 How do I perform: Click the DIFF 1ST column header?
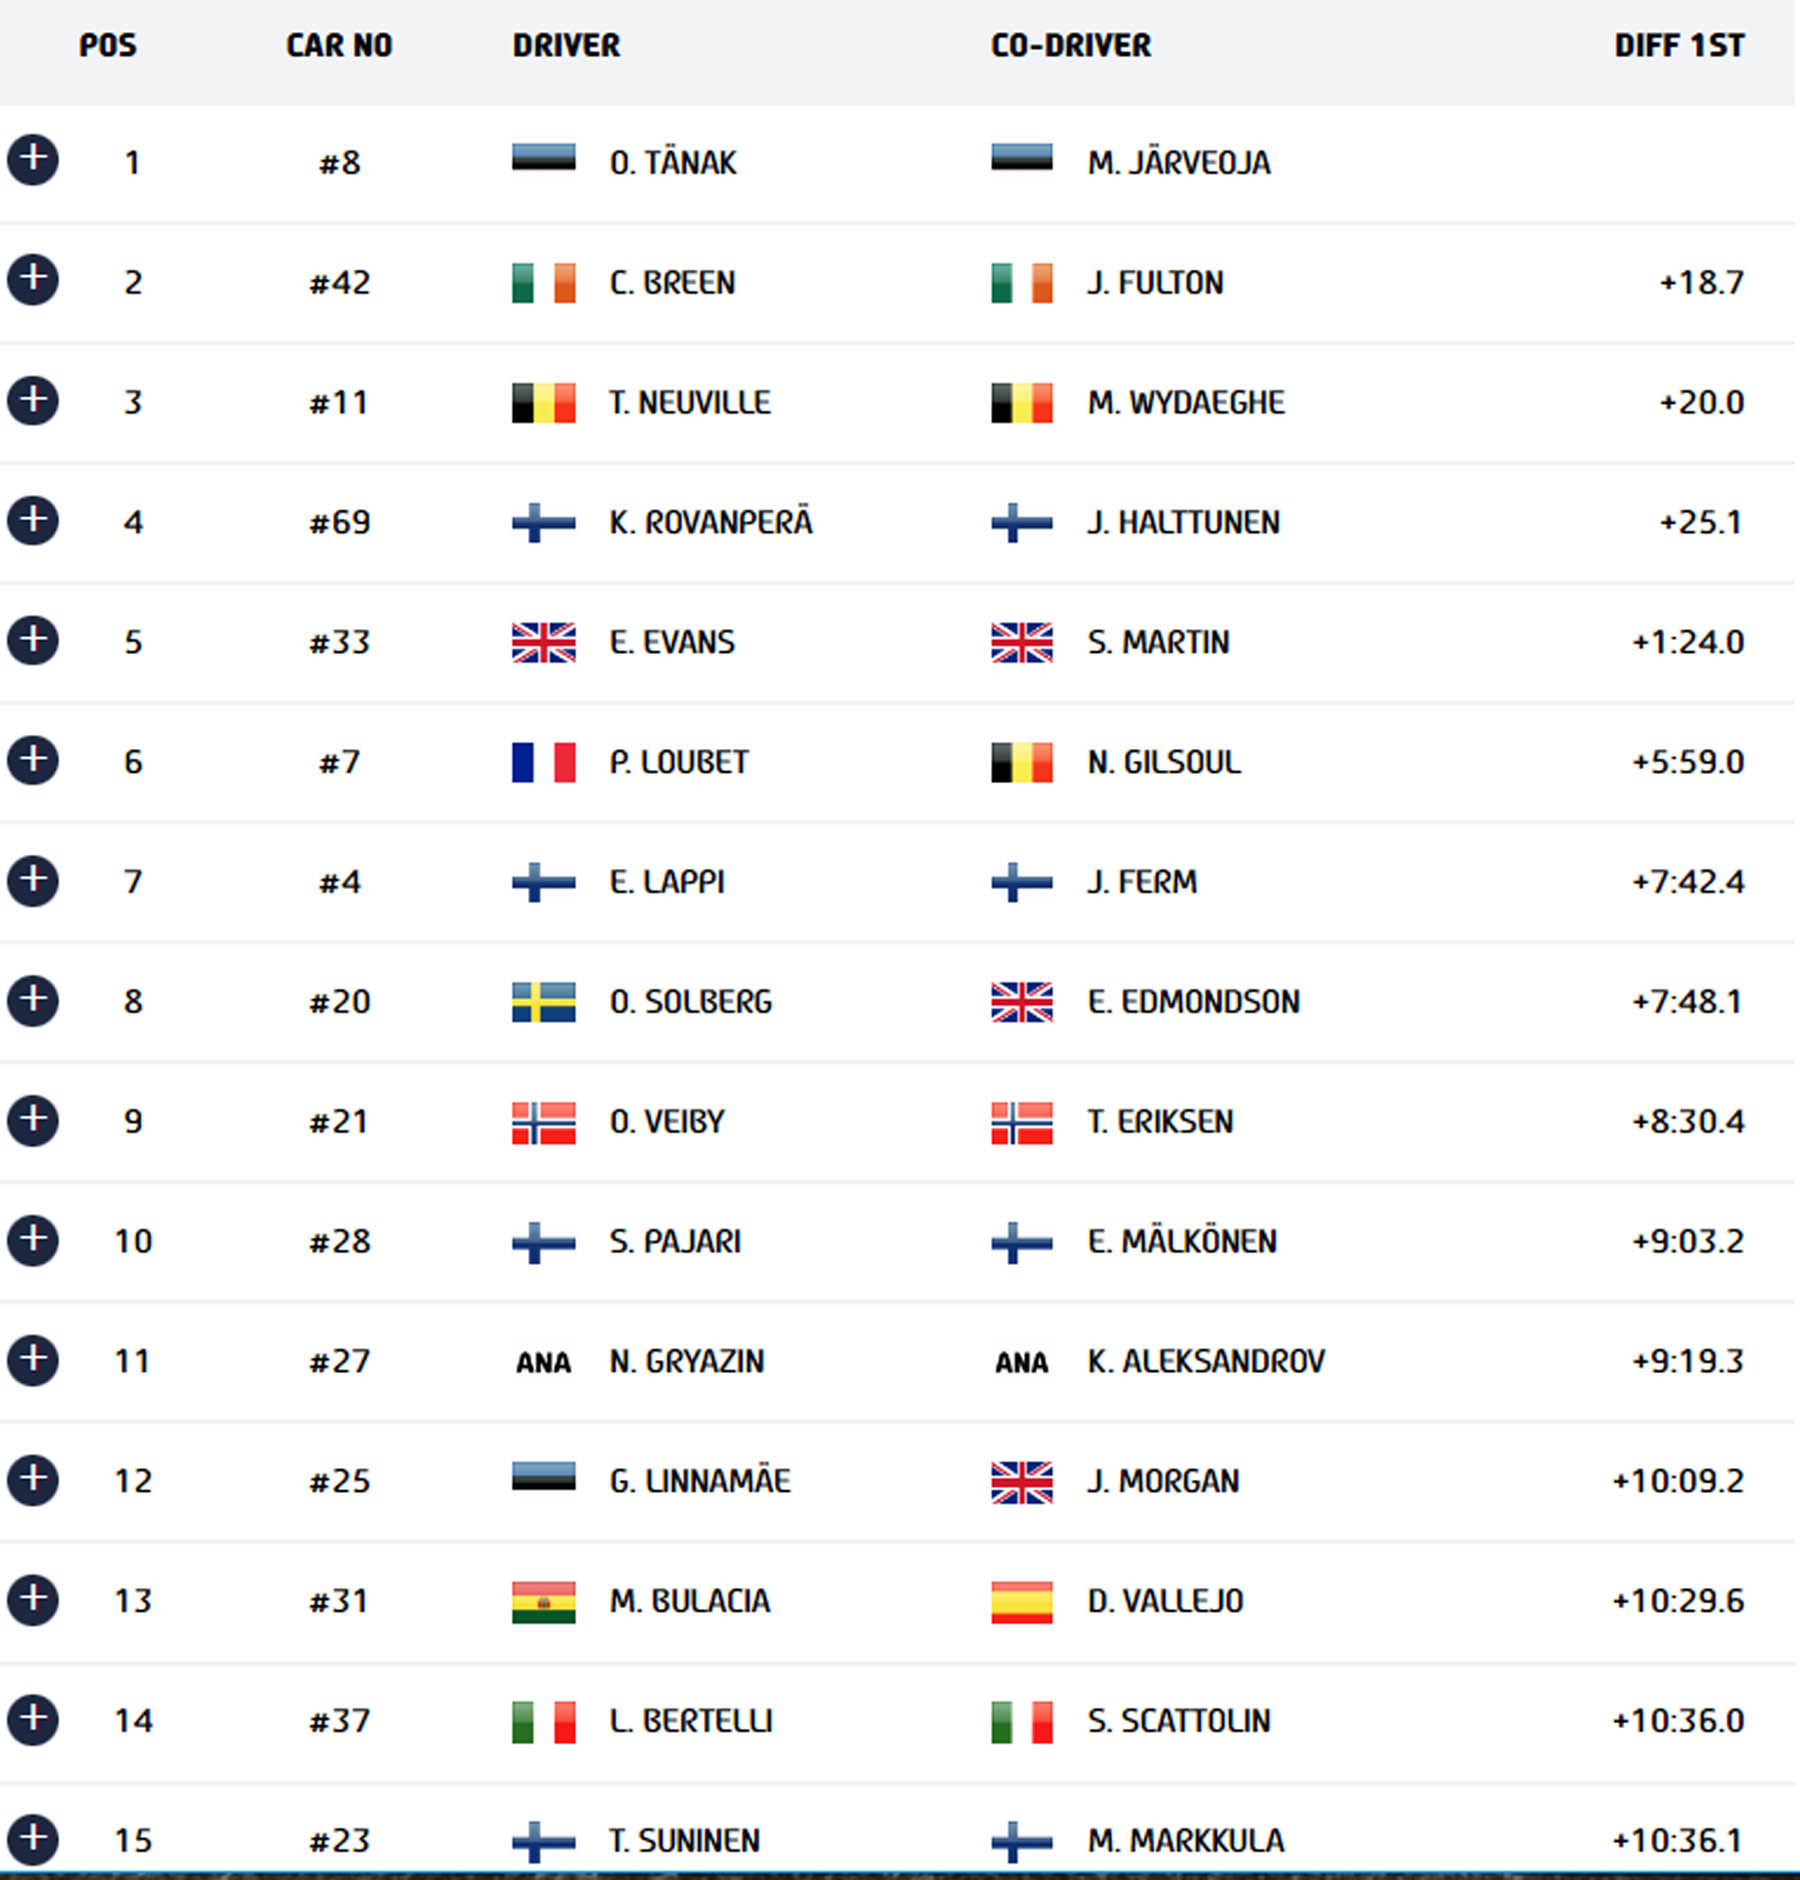click(1679, 45)
